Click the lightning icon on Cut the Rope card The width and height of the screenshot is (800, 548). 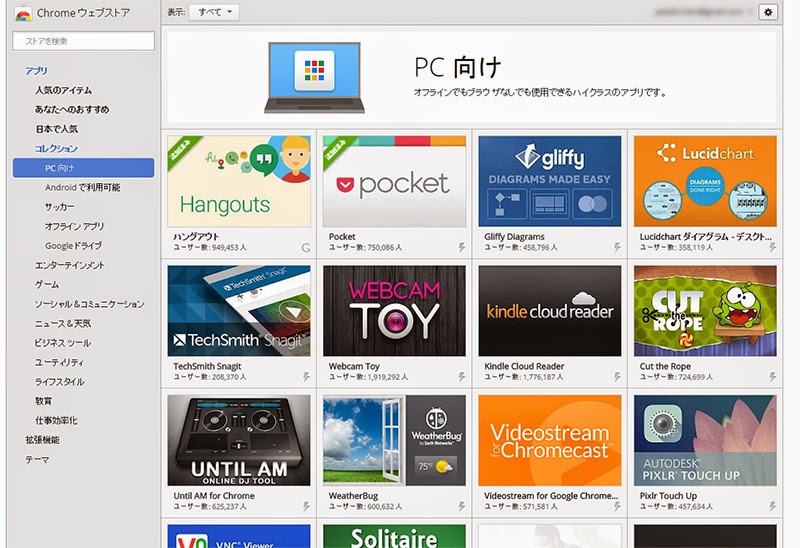[773, 377]
